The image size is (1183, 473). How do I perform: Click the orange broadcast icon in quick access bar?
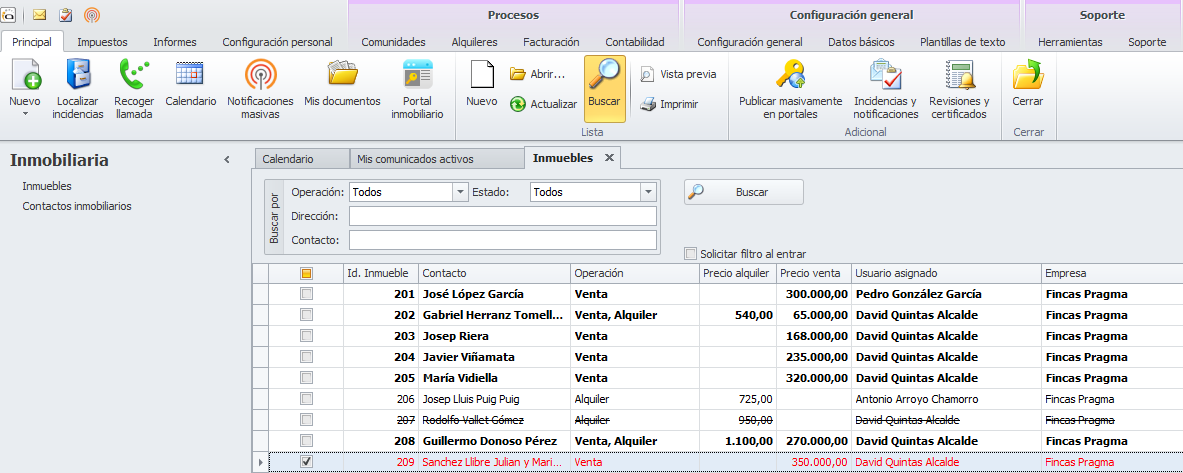(91, 14)
